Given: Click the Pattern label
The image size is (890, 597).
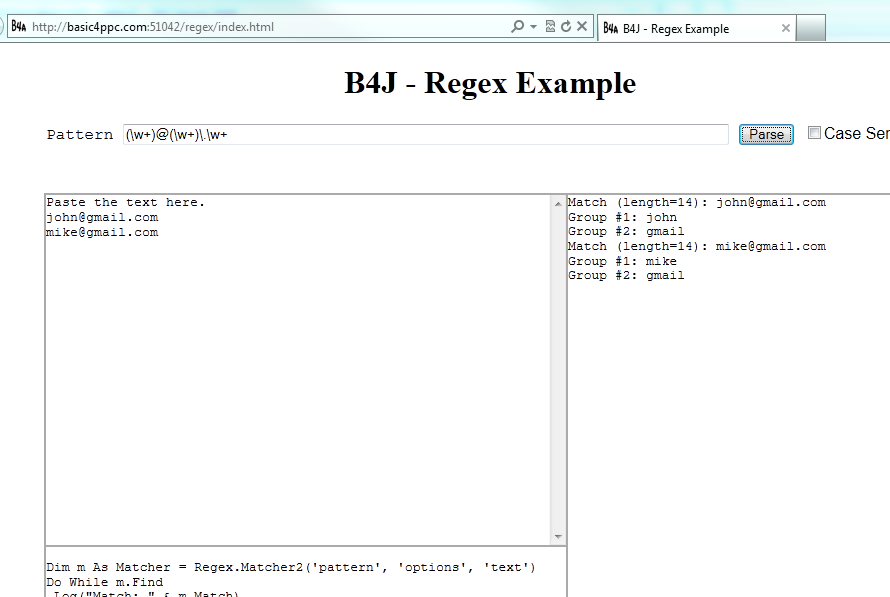Looking at the screenshot, I should 80,135.
